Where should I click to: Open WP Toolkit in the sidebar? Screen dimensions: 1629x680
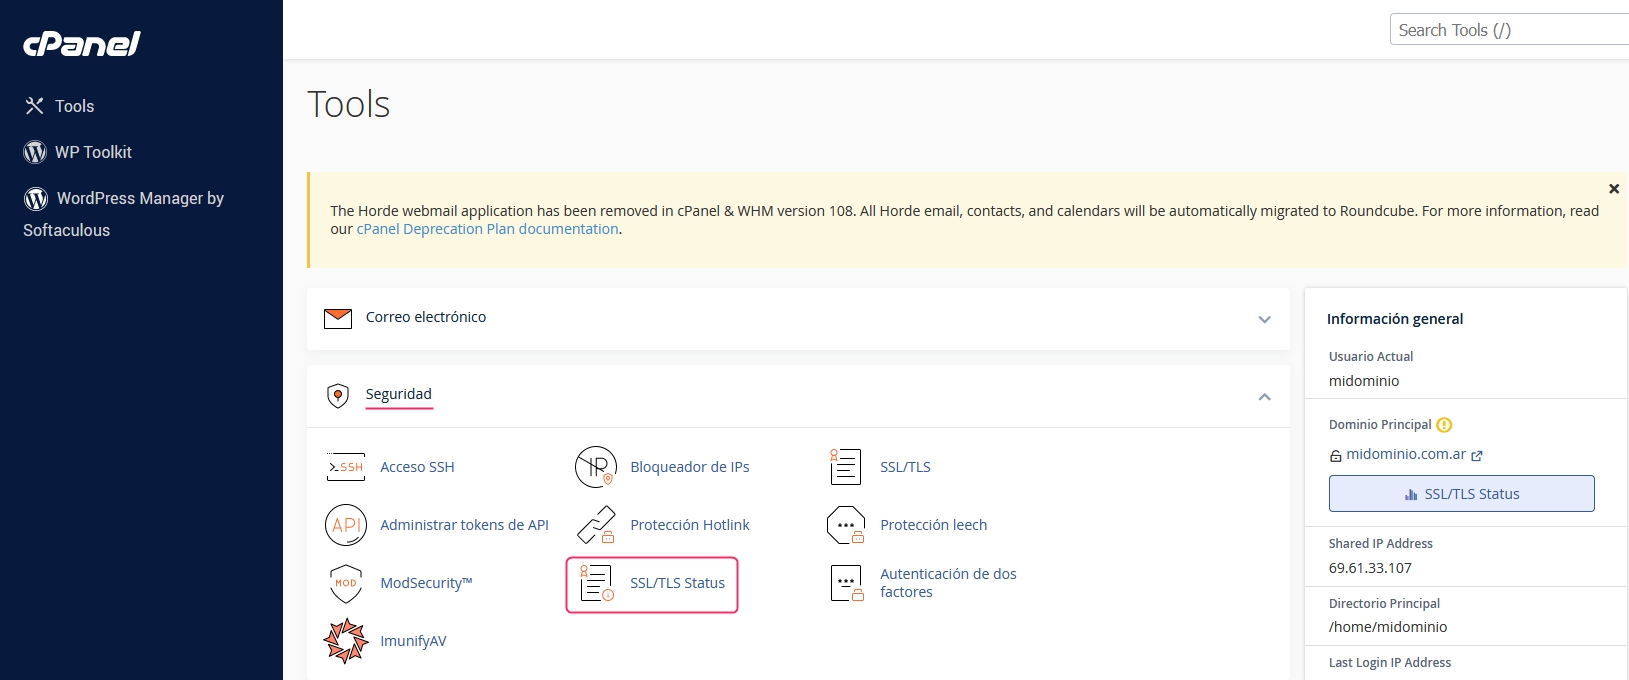click(93, 152)
